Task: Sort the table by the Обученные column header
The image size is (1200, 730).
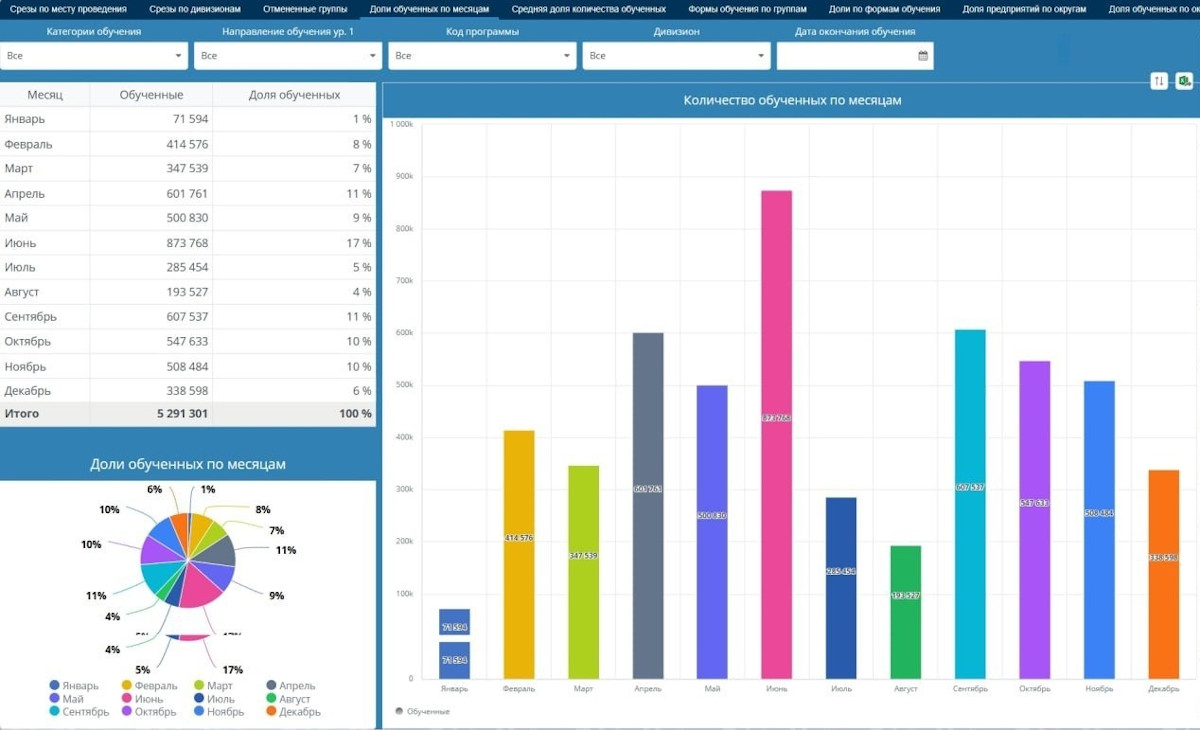Action: click(151, 95)
